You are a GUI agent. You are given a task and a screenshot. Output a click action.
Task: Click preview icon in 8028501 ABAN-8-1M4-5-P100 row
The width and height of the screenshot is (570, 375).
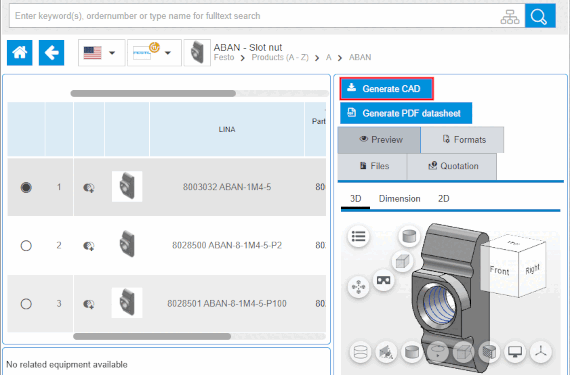pos(89,304)
